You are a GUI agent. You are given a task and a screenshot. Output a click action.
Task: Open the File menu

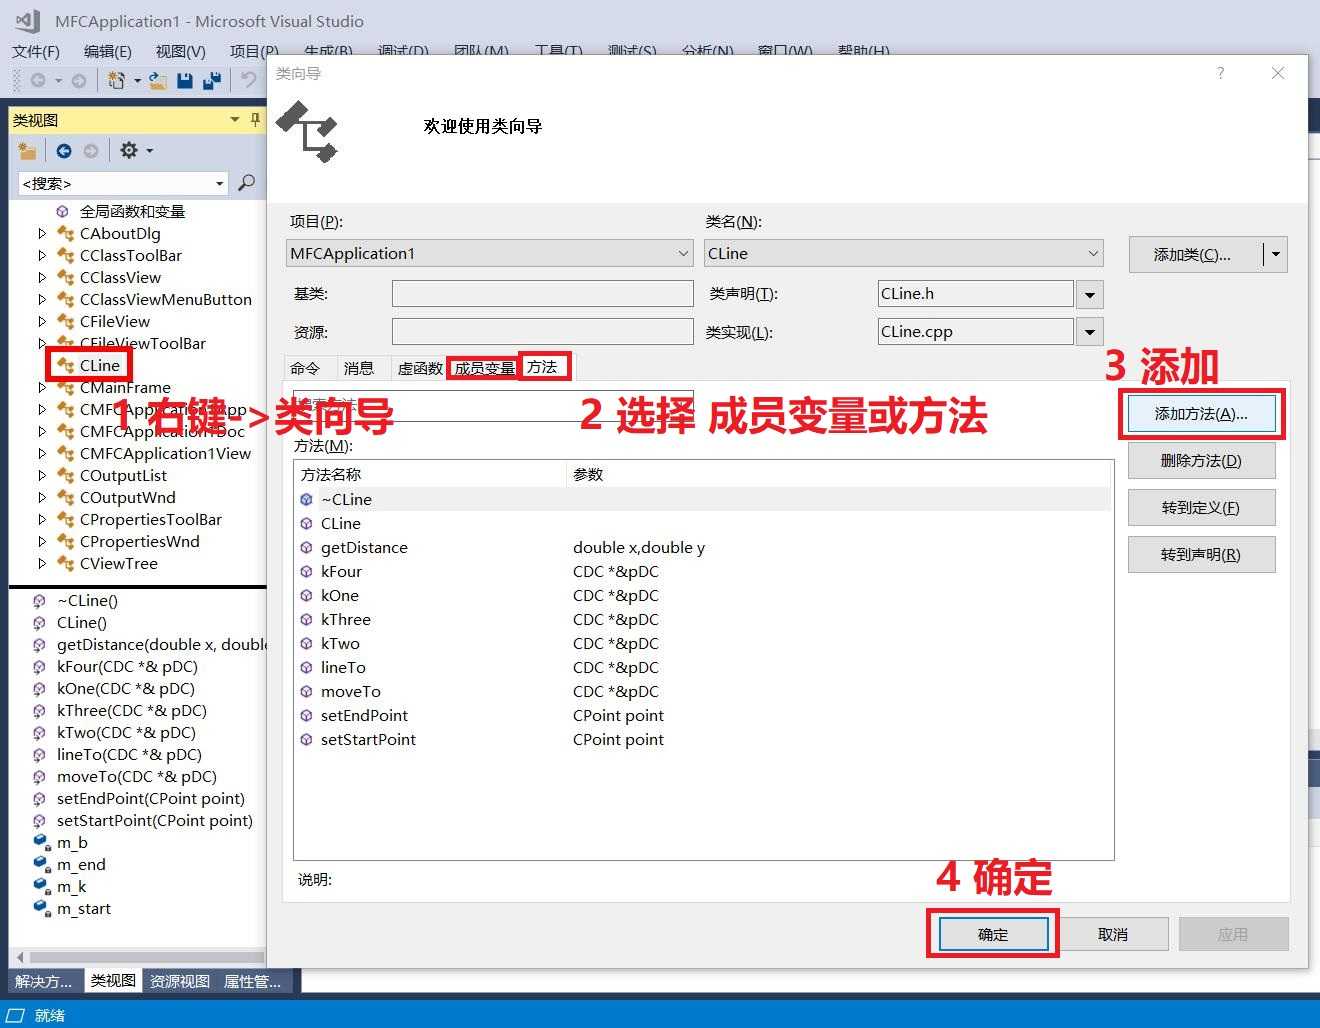coord(36,51)
